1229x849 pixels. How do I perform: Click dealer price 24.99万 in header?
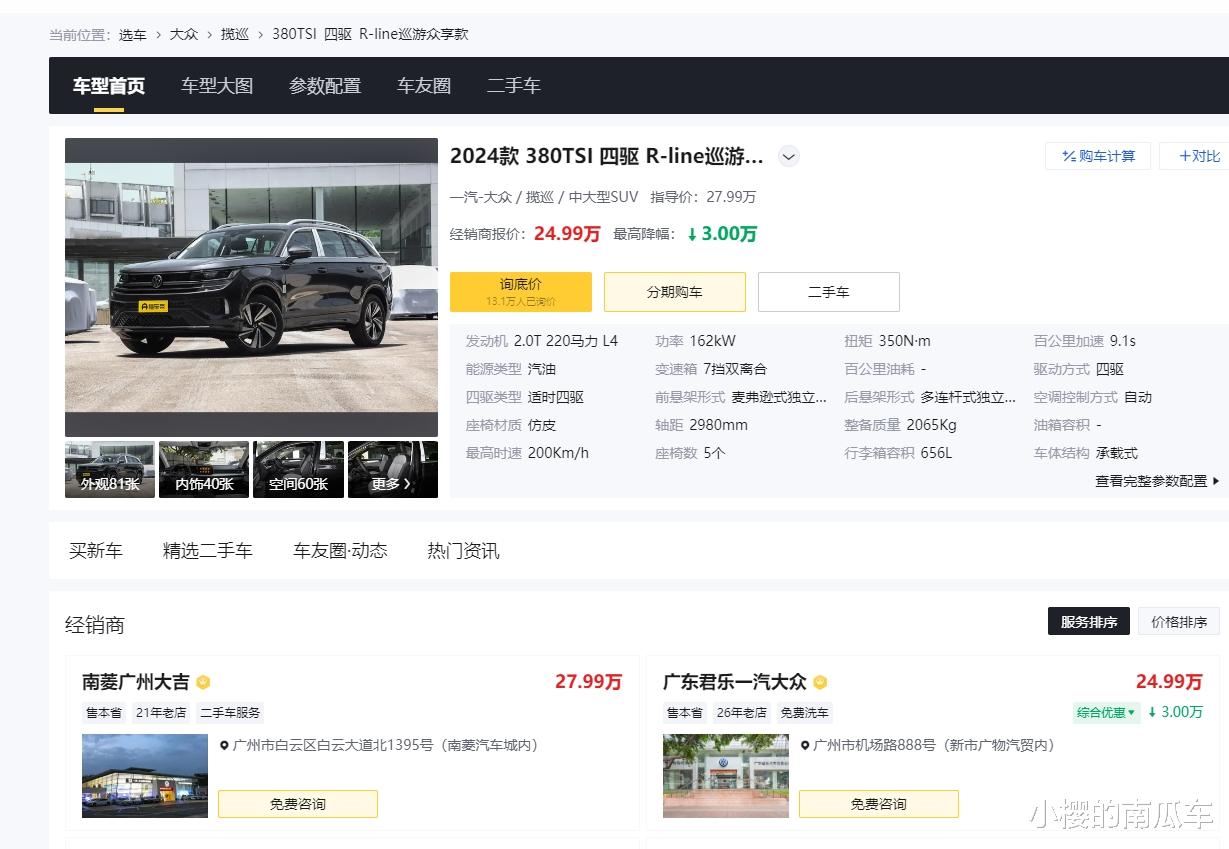(567, 234)
